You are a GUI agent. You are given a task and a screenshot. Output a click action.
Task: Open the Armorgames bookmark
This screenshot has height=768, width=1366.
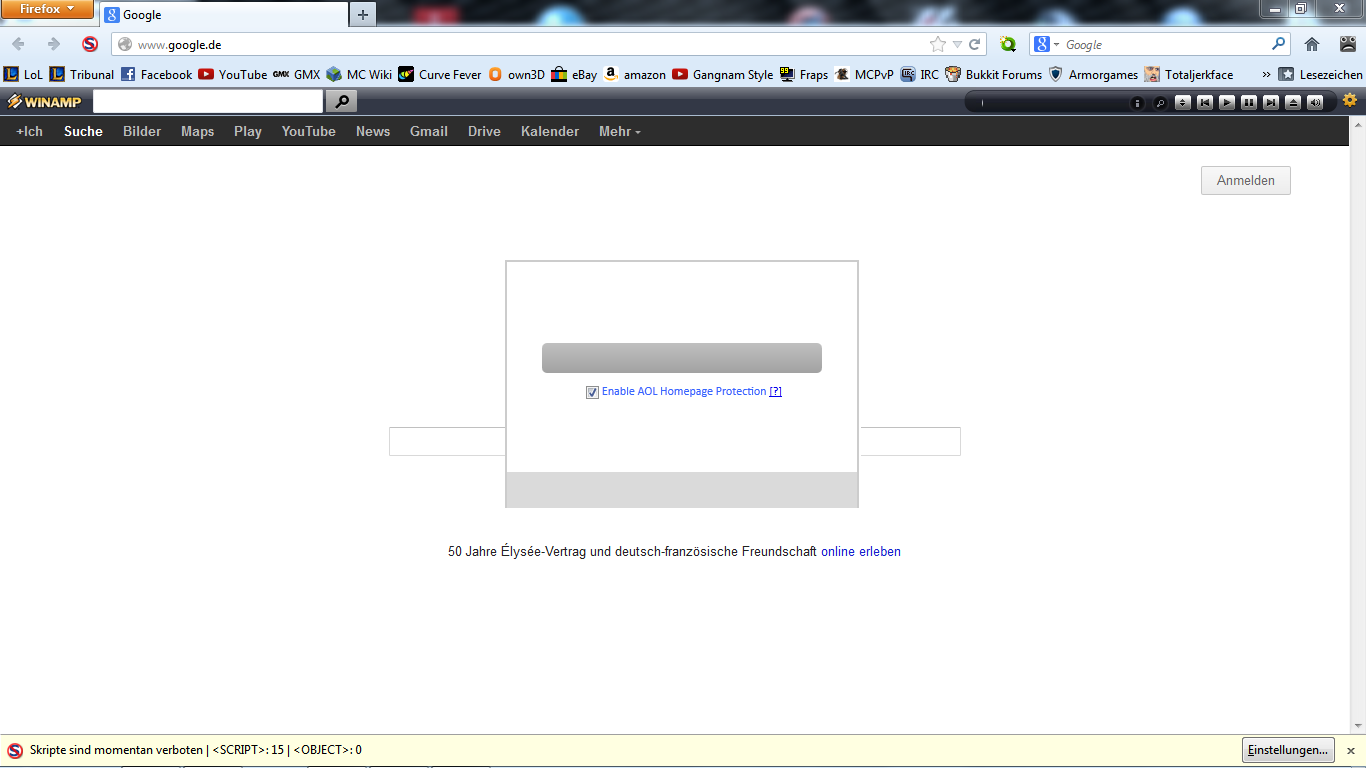coord(1093,74)
